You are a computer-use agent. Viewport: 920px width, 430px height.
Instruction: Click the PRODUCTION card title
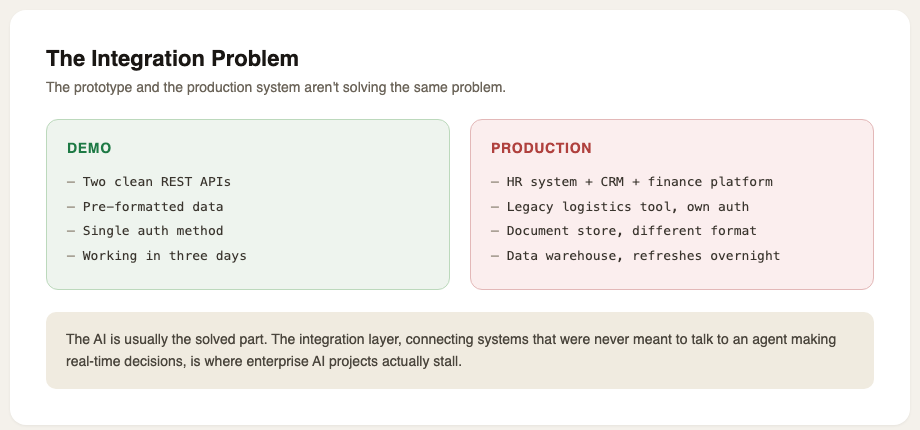(541, 148)
